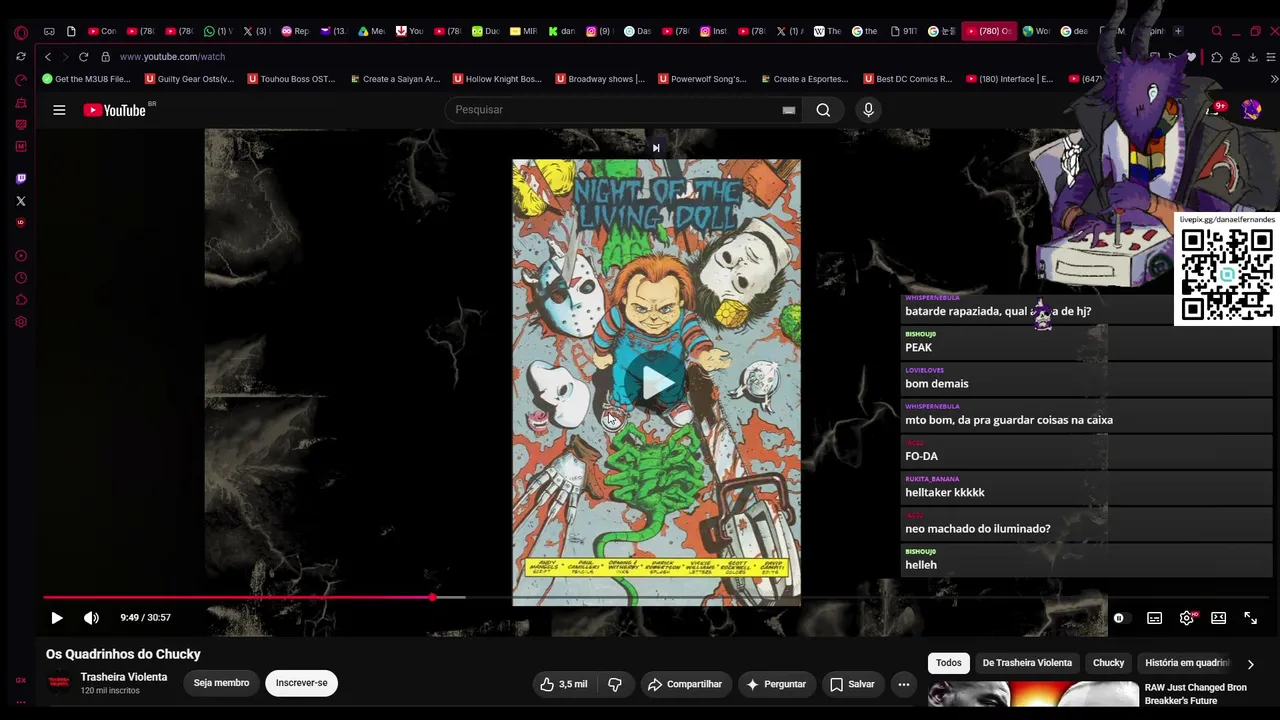This screenshot has width=1280, height=720.
Task: Go to the YouTube home logo
Action: [115, 110]
